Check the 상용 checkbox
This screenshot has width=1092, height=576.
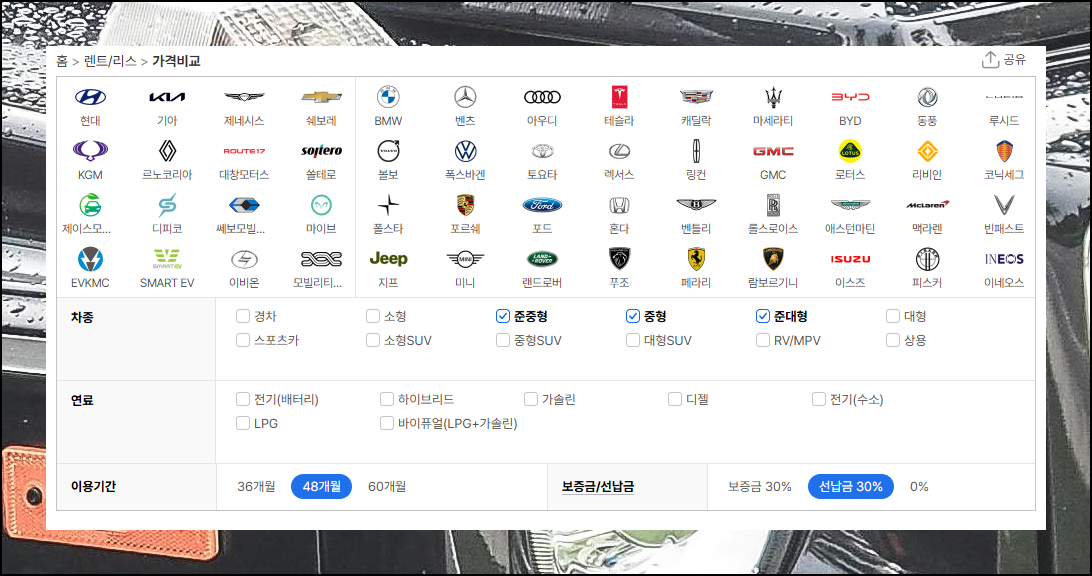(x=893, y=340)
